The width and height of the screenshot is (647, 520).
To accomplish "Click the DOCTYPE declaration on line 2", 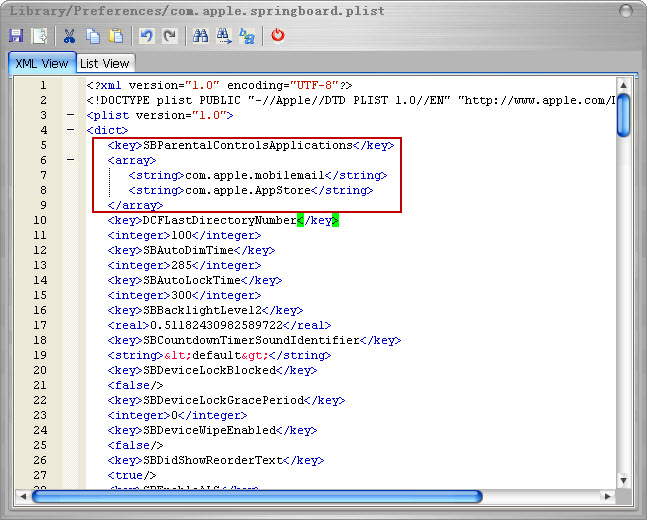I will [351, 100].
